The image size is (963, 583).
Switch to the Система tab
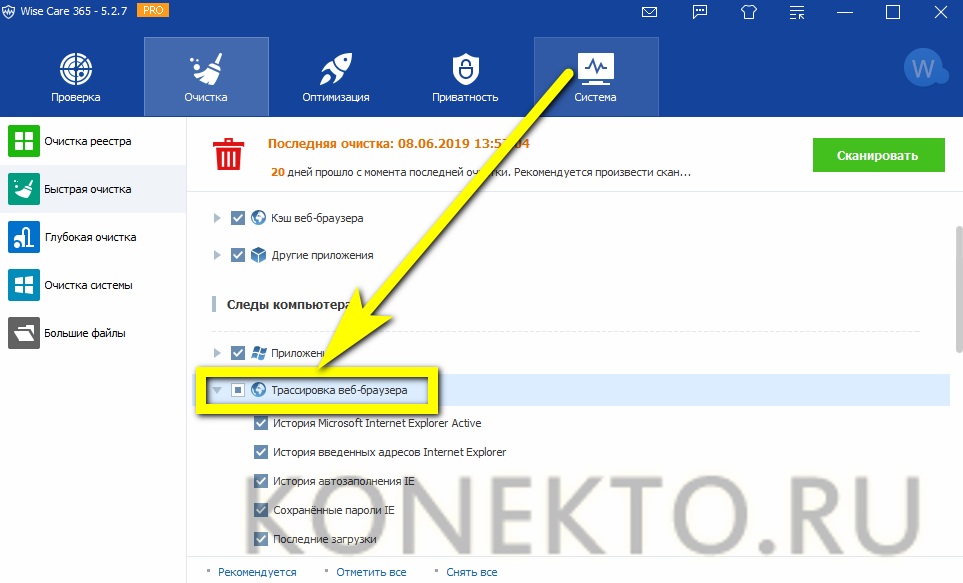(x=596, y=77)
